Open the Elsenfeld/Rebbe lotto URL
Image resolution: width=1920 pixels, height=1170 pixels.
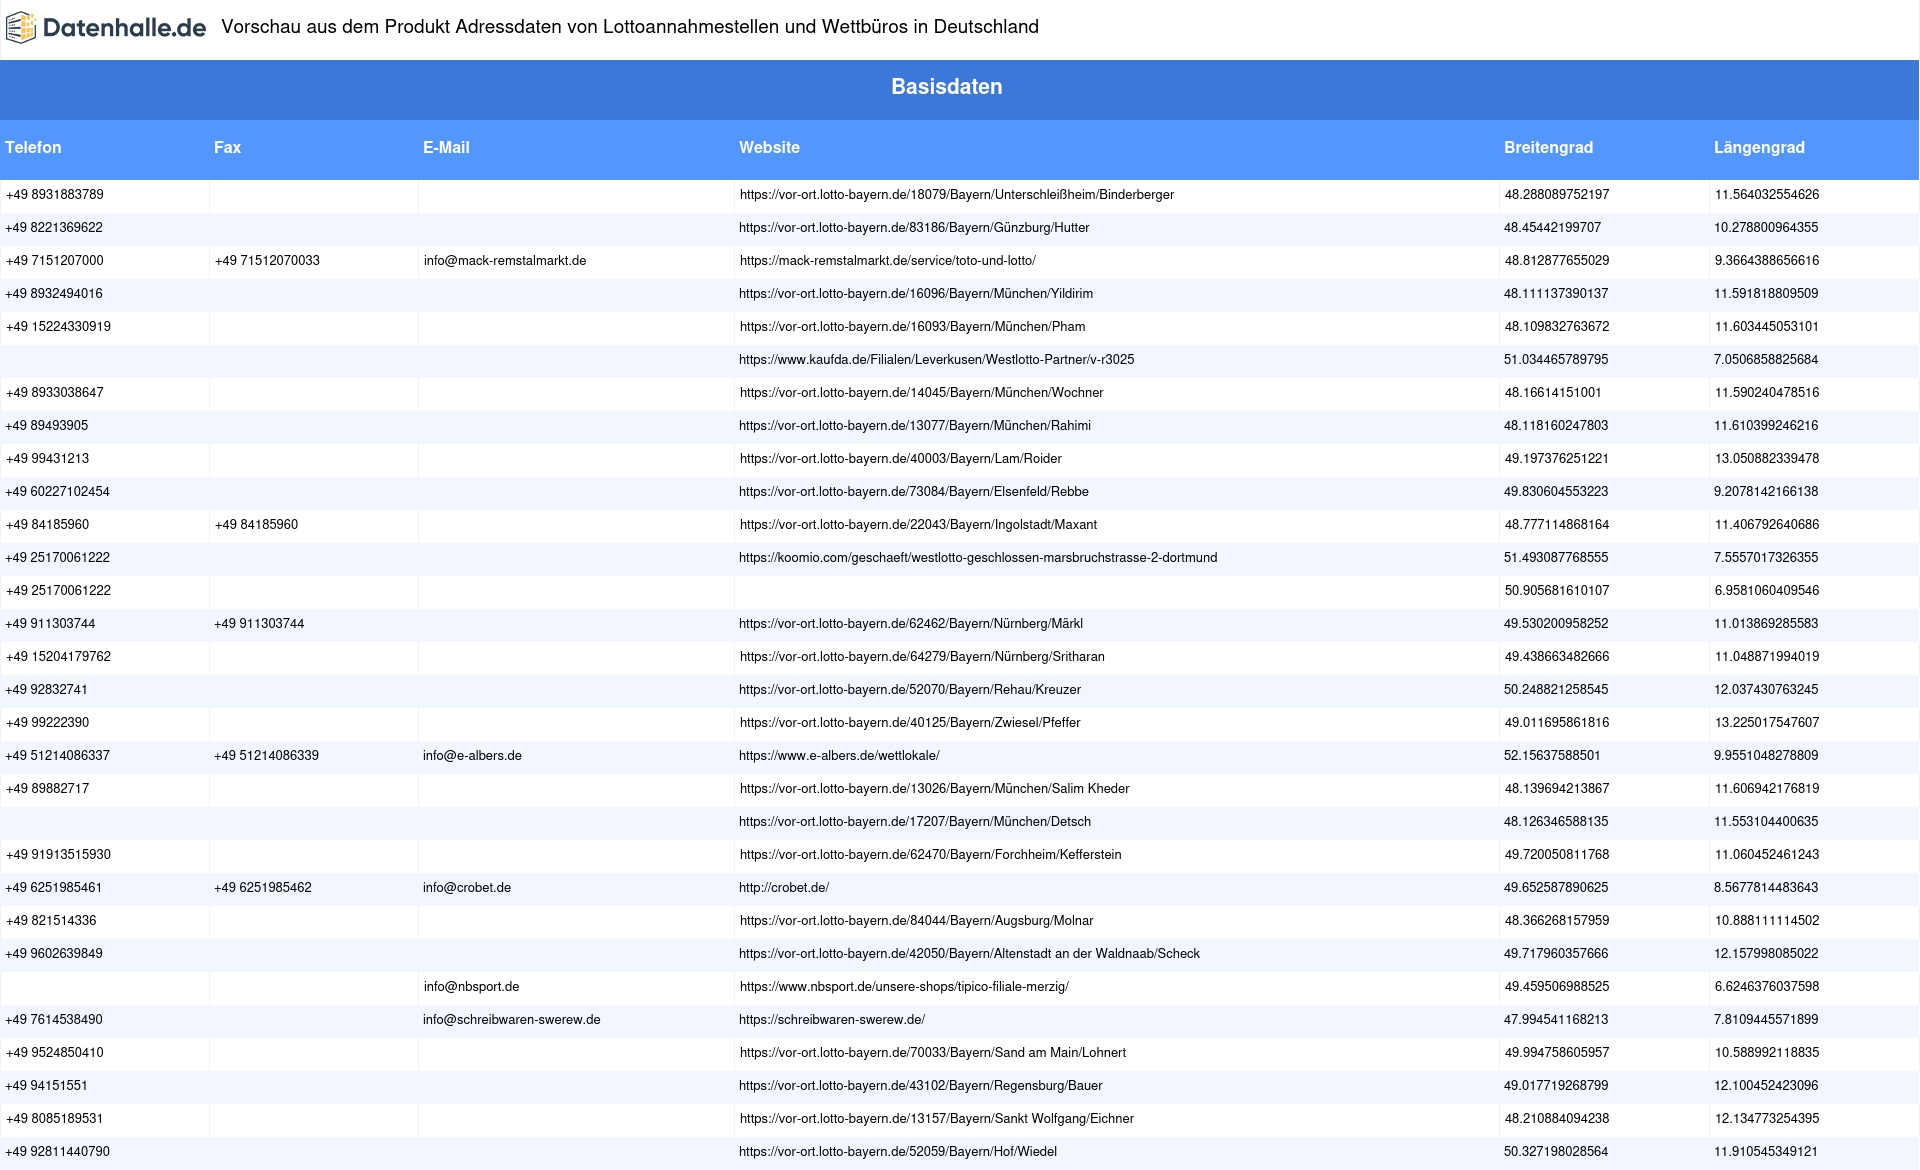[914, 492]
